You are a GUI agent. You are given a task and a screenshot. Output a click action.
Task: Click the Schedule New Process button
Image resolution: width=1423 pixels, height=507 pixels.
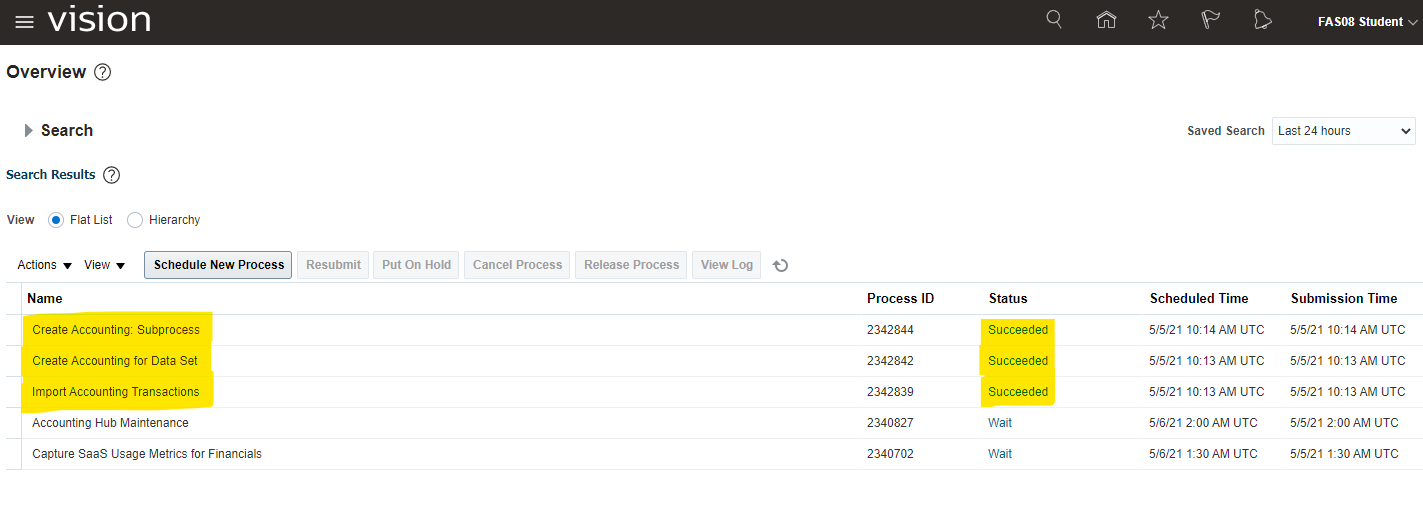tap(218, 265)
